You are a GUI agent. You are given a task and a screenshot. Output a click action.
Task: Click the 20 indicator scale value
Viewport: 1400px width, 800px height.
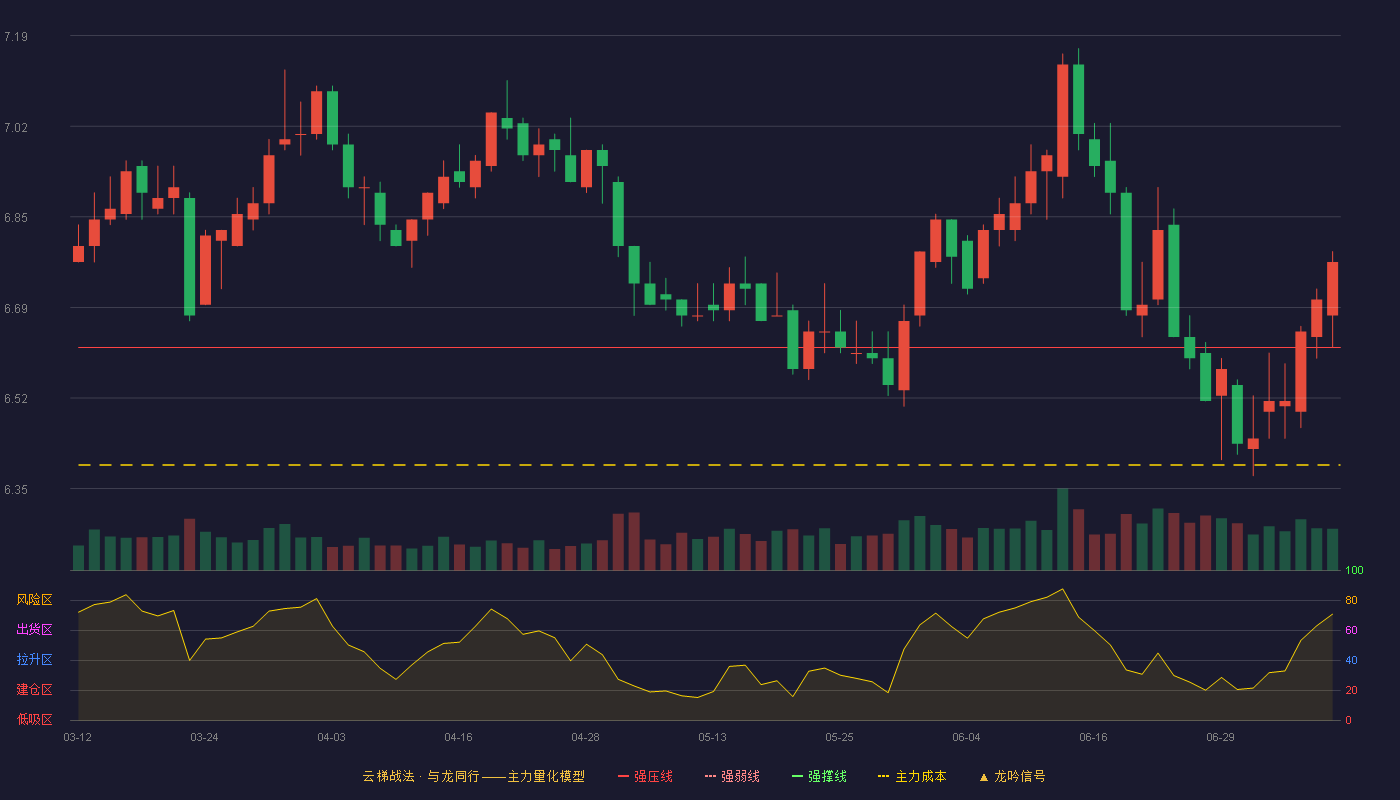(1351, 690)
